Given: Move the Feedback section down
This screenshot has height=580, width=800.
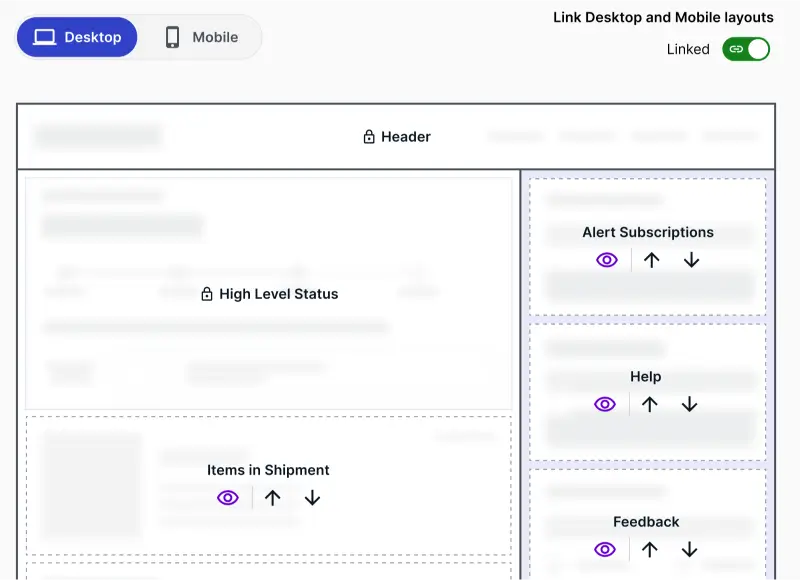Looking at the screenshot, I should (689, 549).
